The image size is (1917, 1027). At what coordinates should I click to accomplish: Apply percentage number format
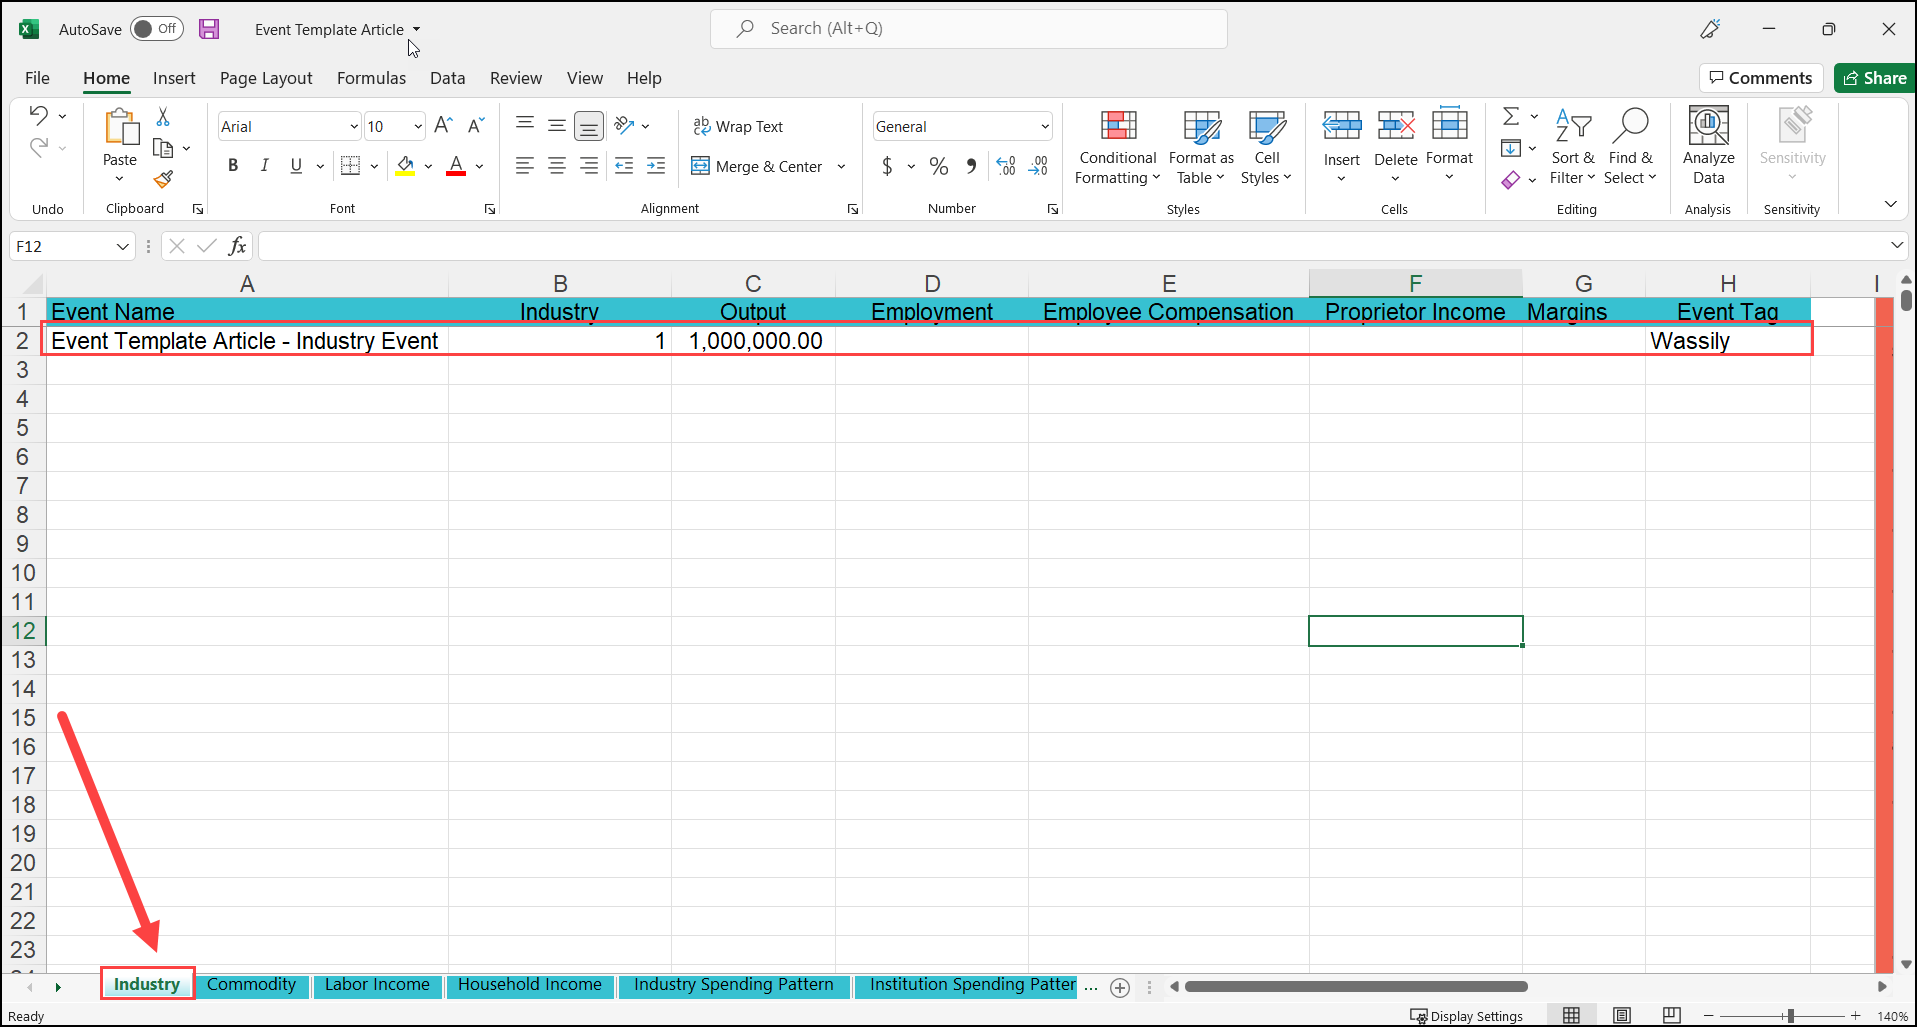coord(938,166)
